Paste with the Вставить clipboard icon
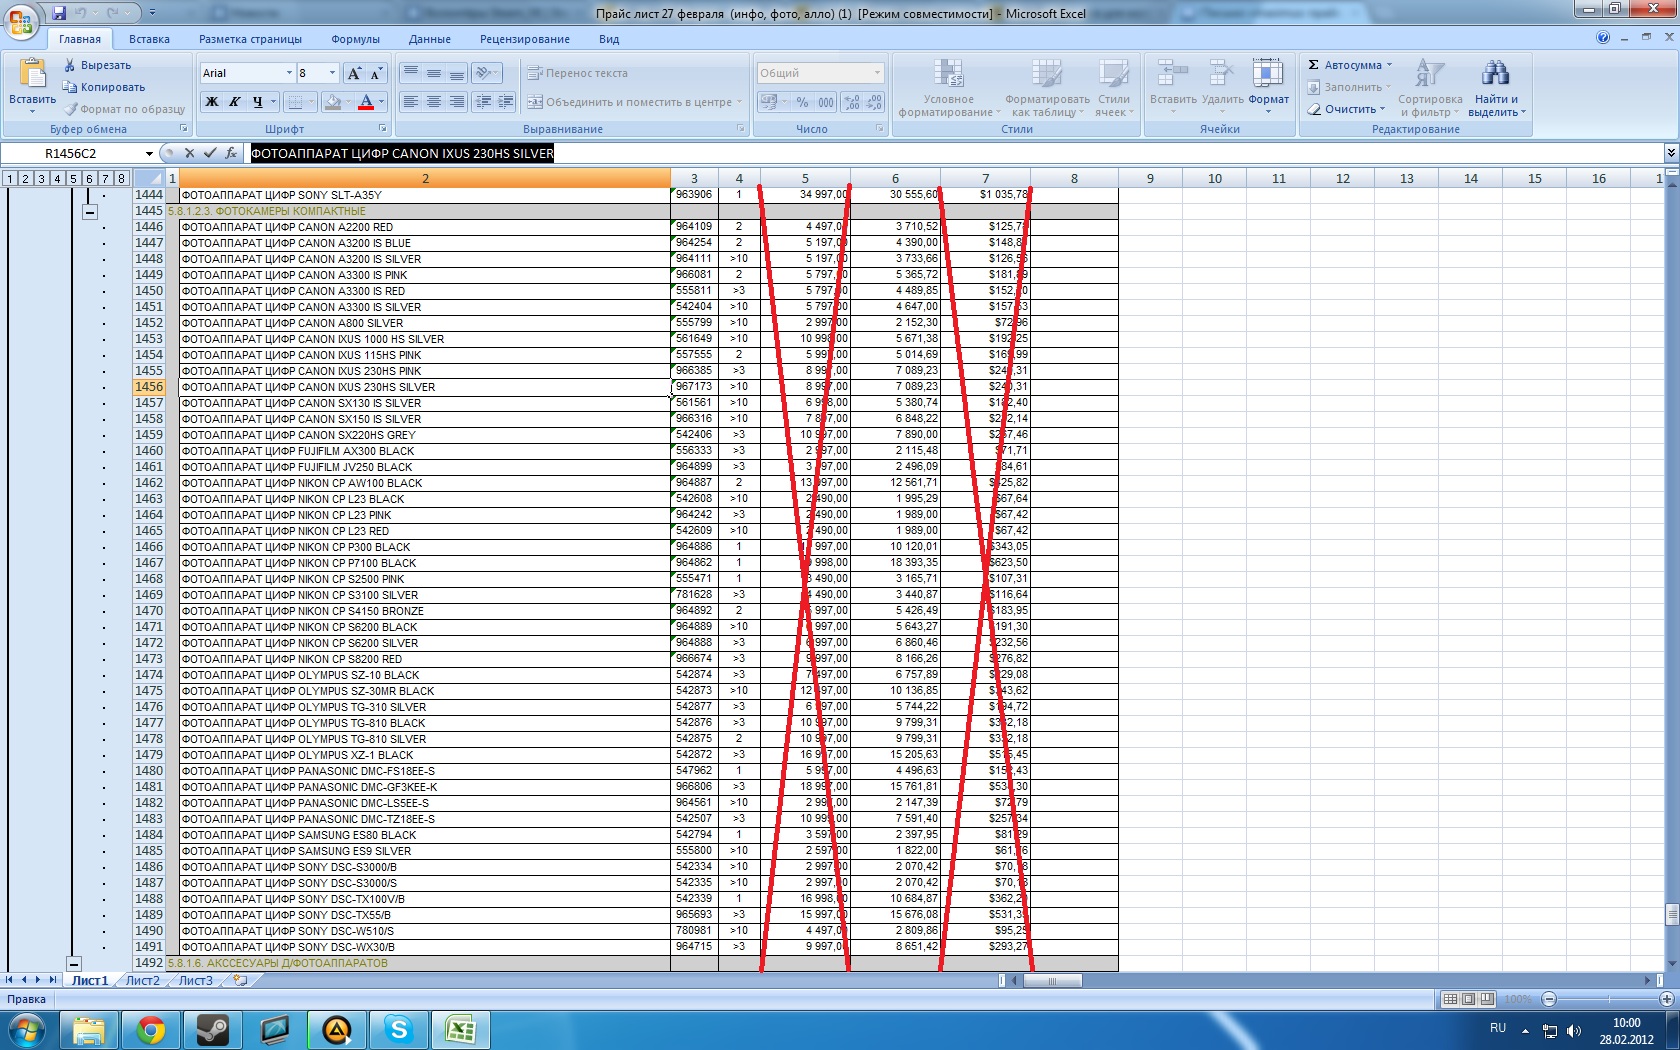The height and width of the screenshot is (1050, 1680). point(32,74)
